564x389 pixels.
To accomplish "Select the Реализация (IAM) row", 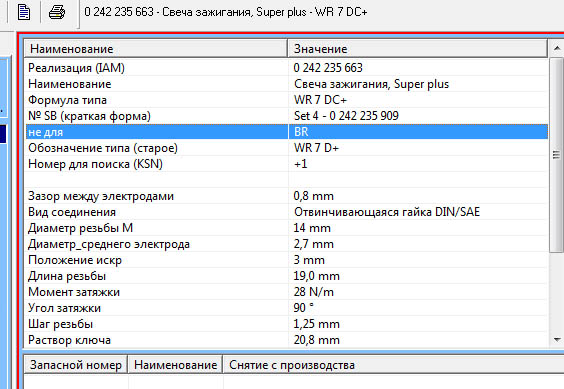I will coord(287,68).
